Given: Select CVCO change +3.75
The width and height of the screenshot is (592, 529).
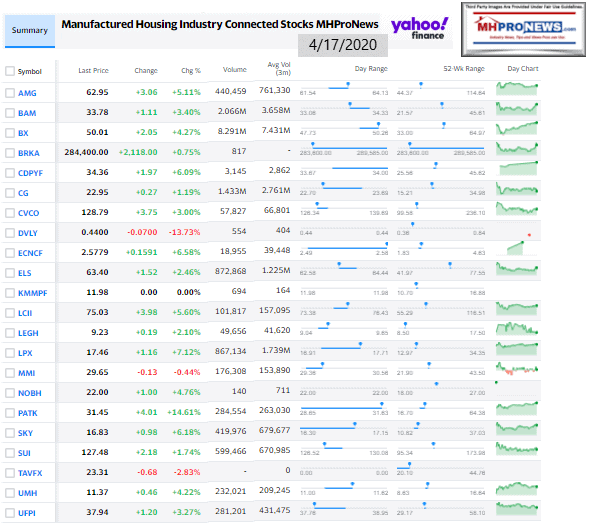Looking at the screenshot, I should coord(146,212).
